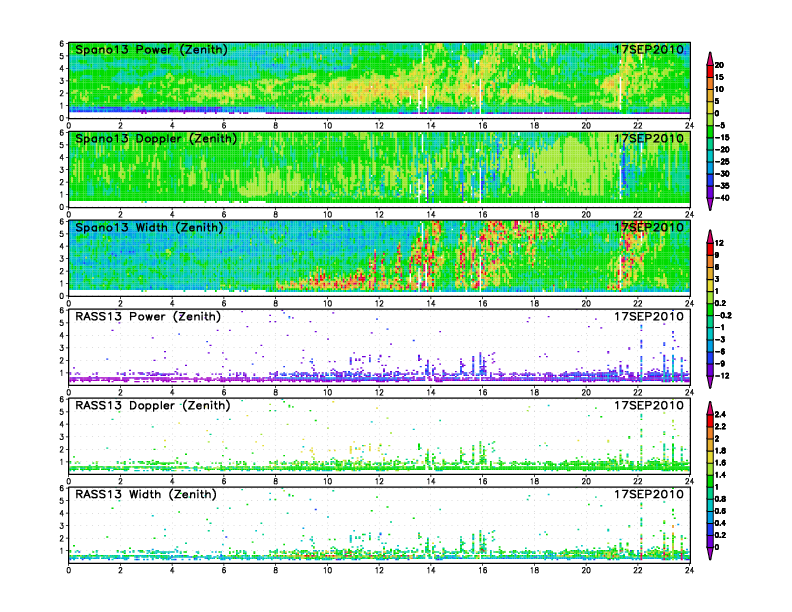Click the value -40 on the top colorbar
This screenshot has width=792, height=612.
pyautogui.click(x=721, y=198)
